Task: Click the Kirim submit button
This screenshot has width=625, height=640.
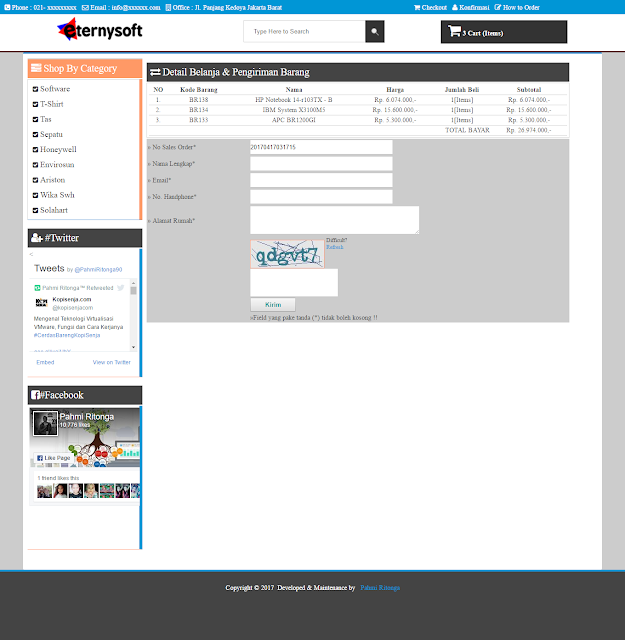Action: (273, 304)
